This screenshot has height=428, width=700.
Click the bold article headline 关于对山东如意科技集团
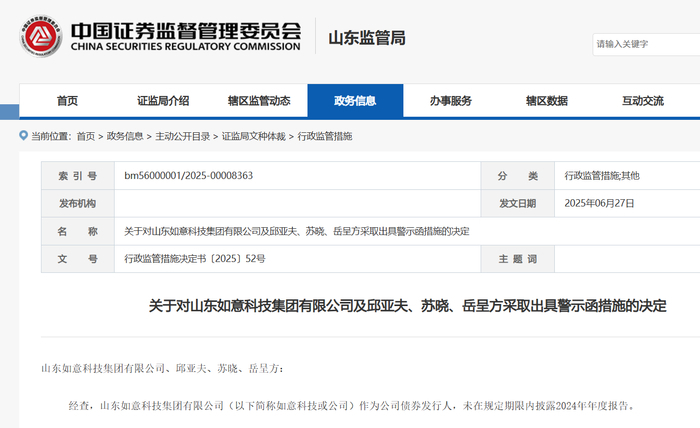pos(407,306)
